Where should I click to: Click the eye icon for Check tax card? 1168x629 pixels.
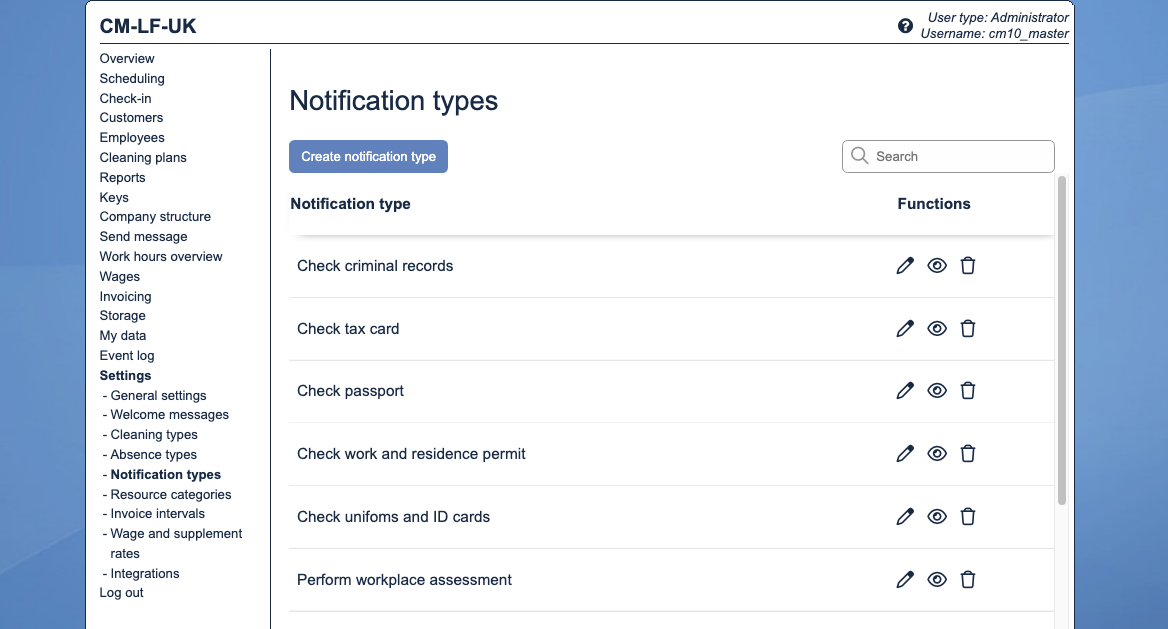(x=937, y=328)
